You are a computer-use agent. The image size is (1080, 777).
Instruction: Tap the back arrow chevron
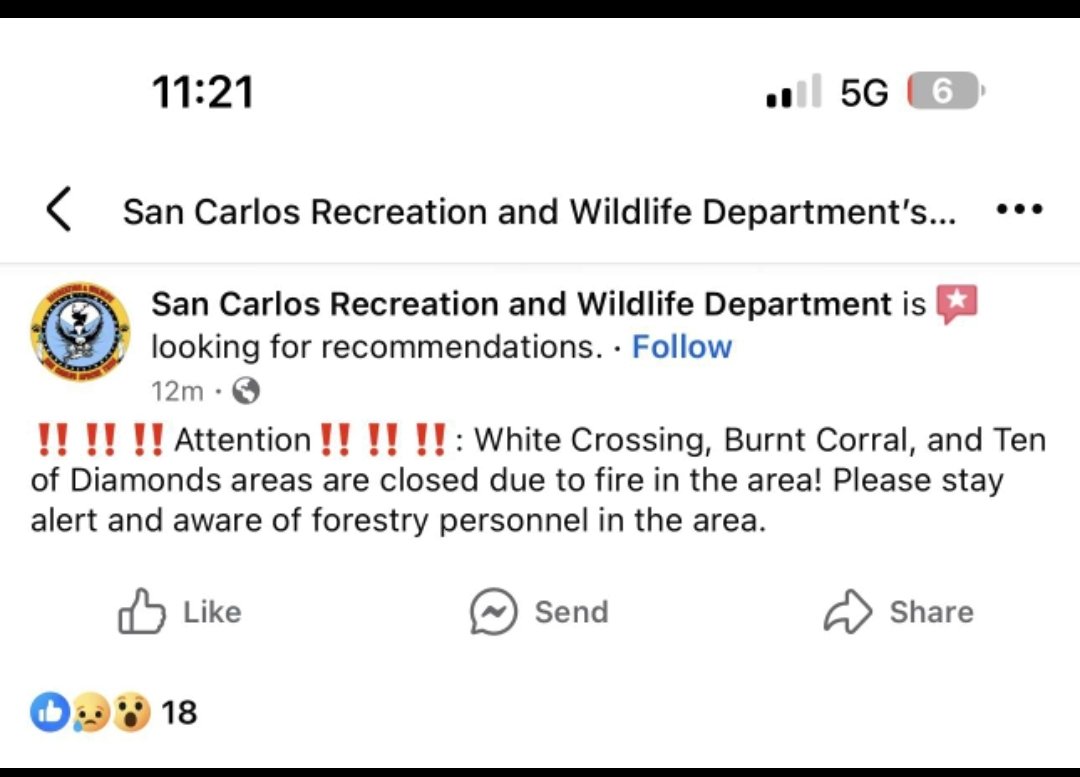tap(59, 209)
